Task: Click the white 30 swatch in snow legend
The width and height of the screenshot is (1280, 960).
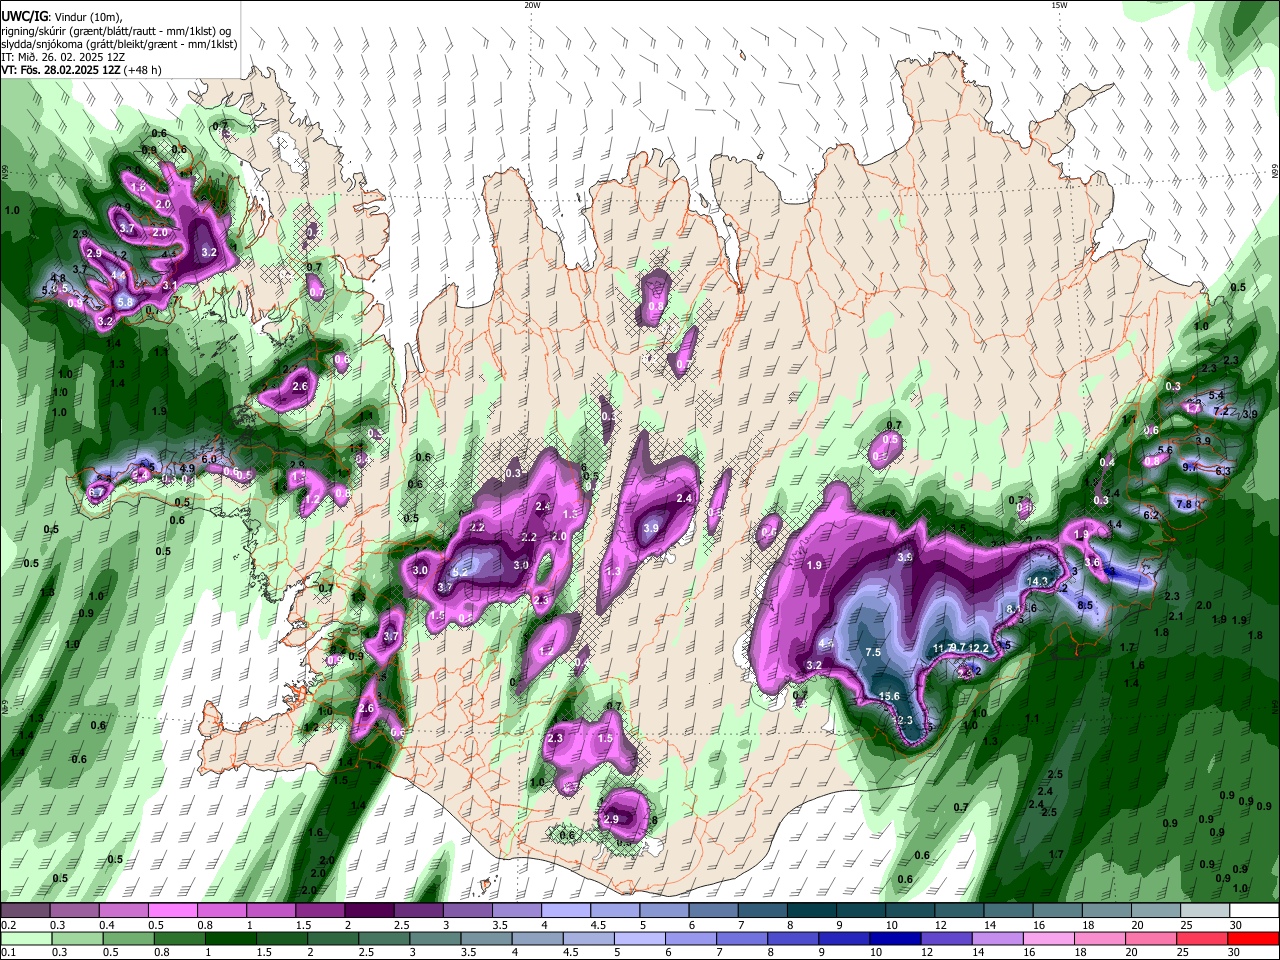Action: 1255,910
